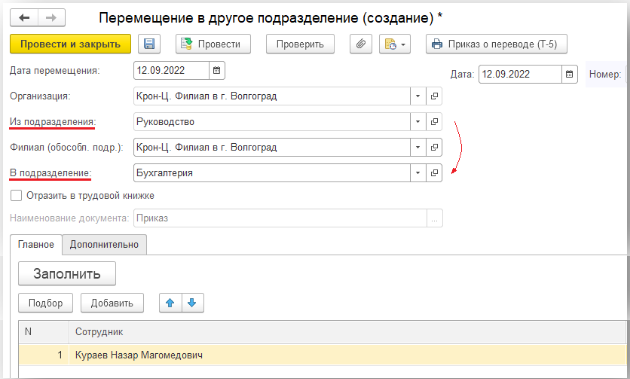Move employee row up with blue arrow
This screenshot has height=379, width=630.
170,303
